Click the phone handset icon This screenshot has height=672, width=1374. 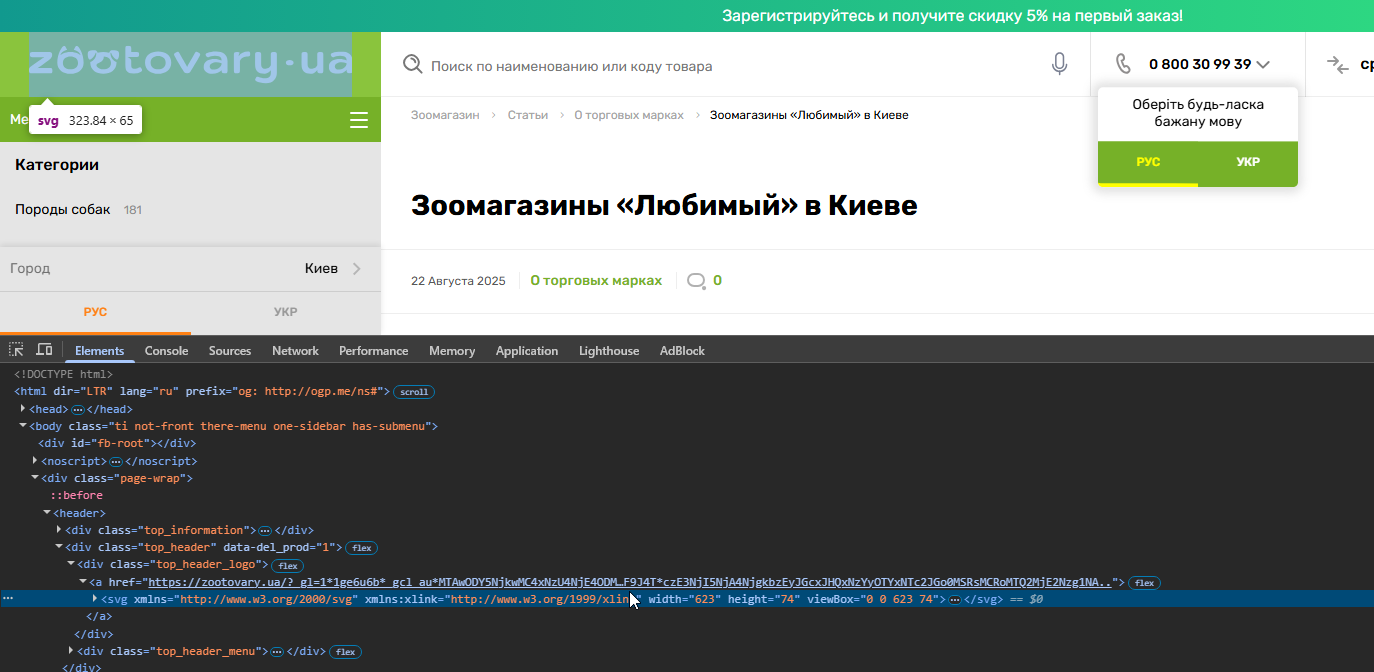(1123, 64)
